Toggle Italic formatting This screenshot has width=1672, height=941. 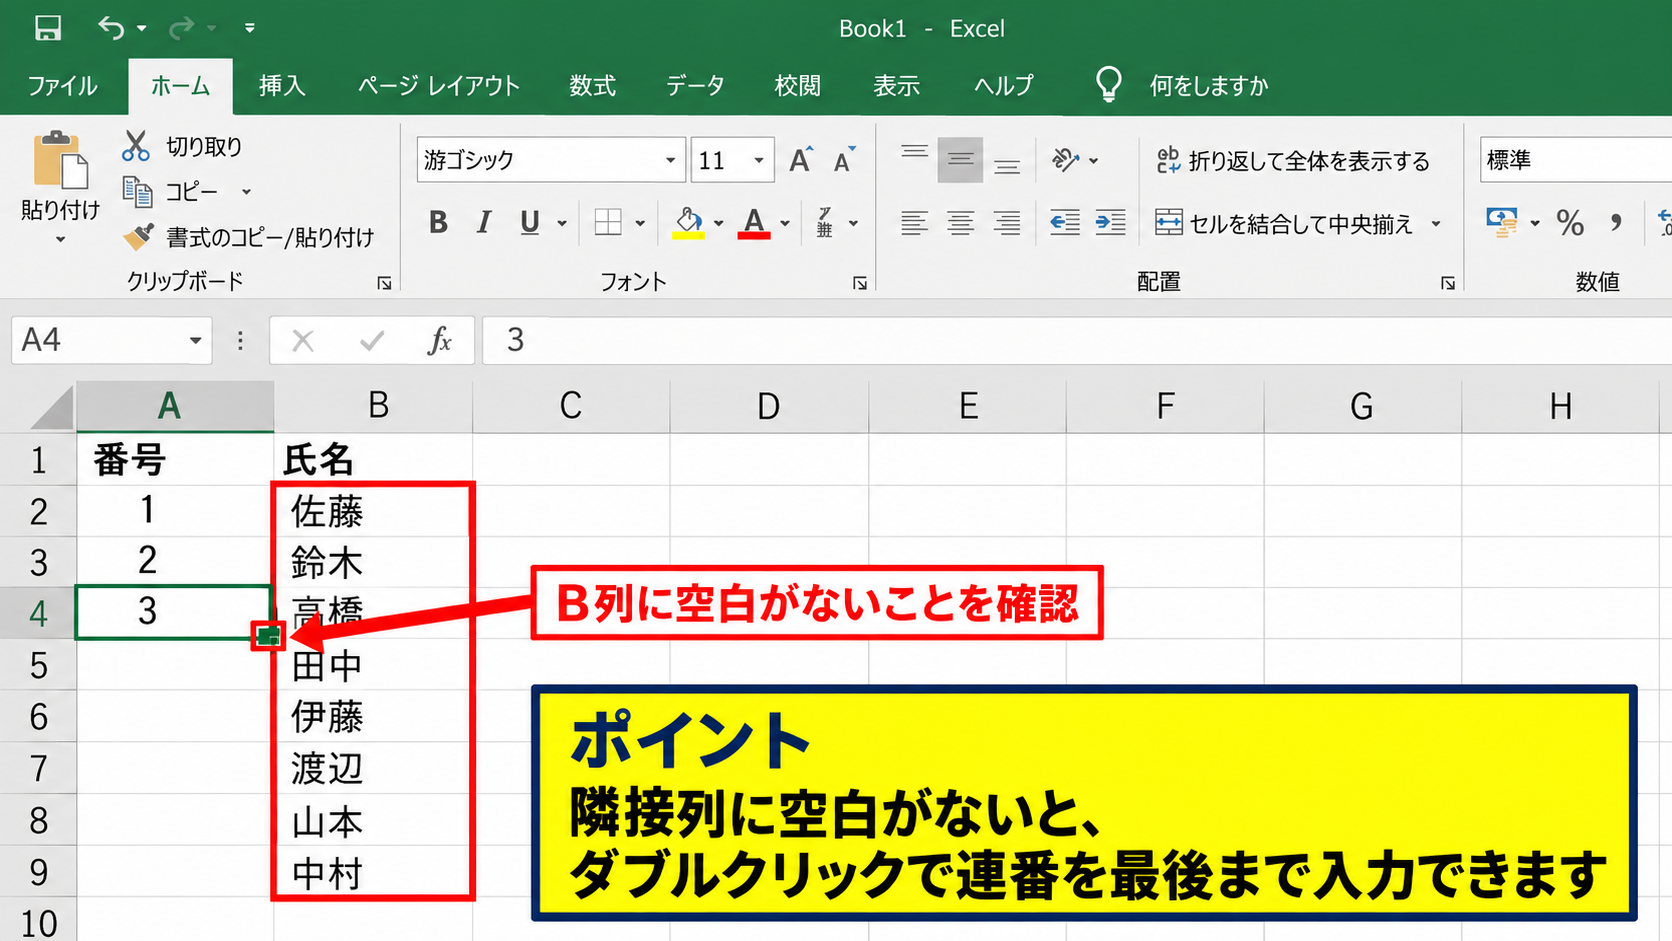coord(484,222)
